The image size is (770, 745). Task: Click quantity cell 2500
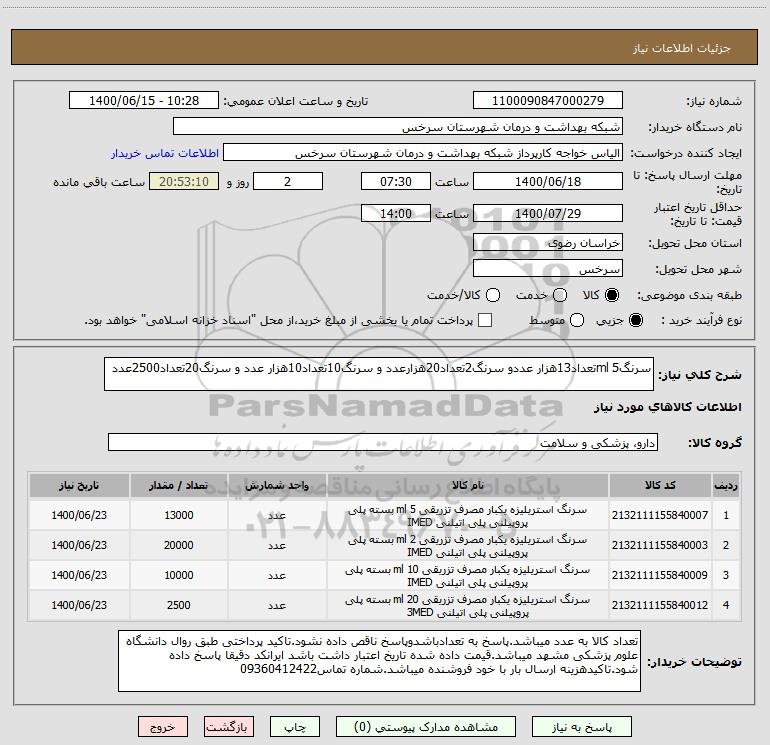pyautogui.click(x=179, y=605)
